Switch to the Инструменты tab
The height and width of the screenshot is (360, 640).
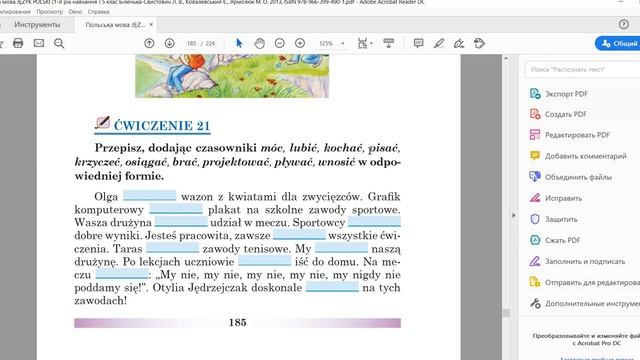point(37,24)
